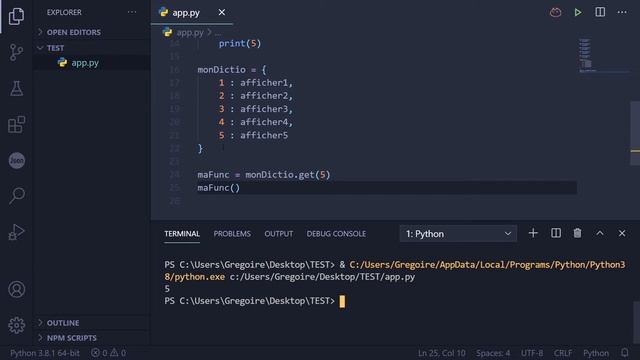Close the app.py editor tab

[x=222, y=13]
